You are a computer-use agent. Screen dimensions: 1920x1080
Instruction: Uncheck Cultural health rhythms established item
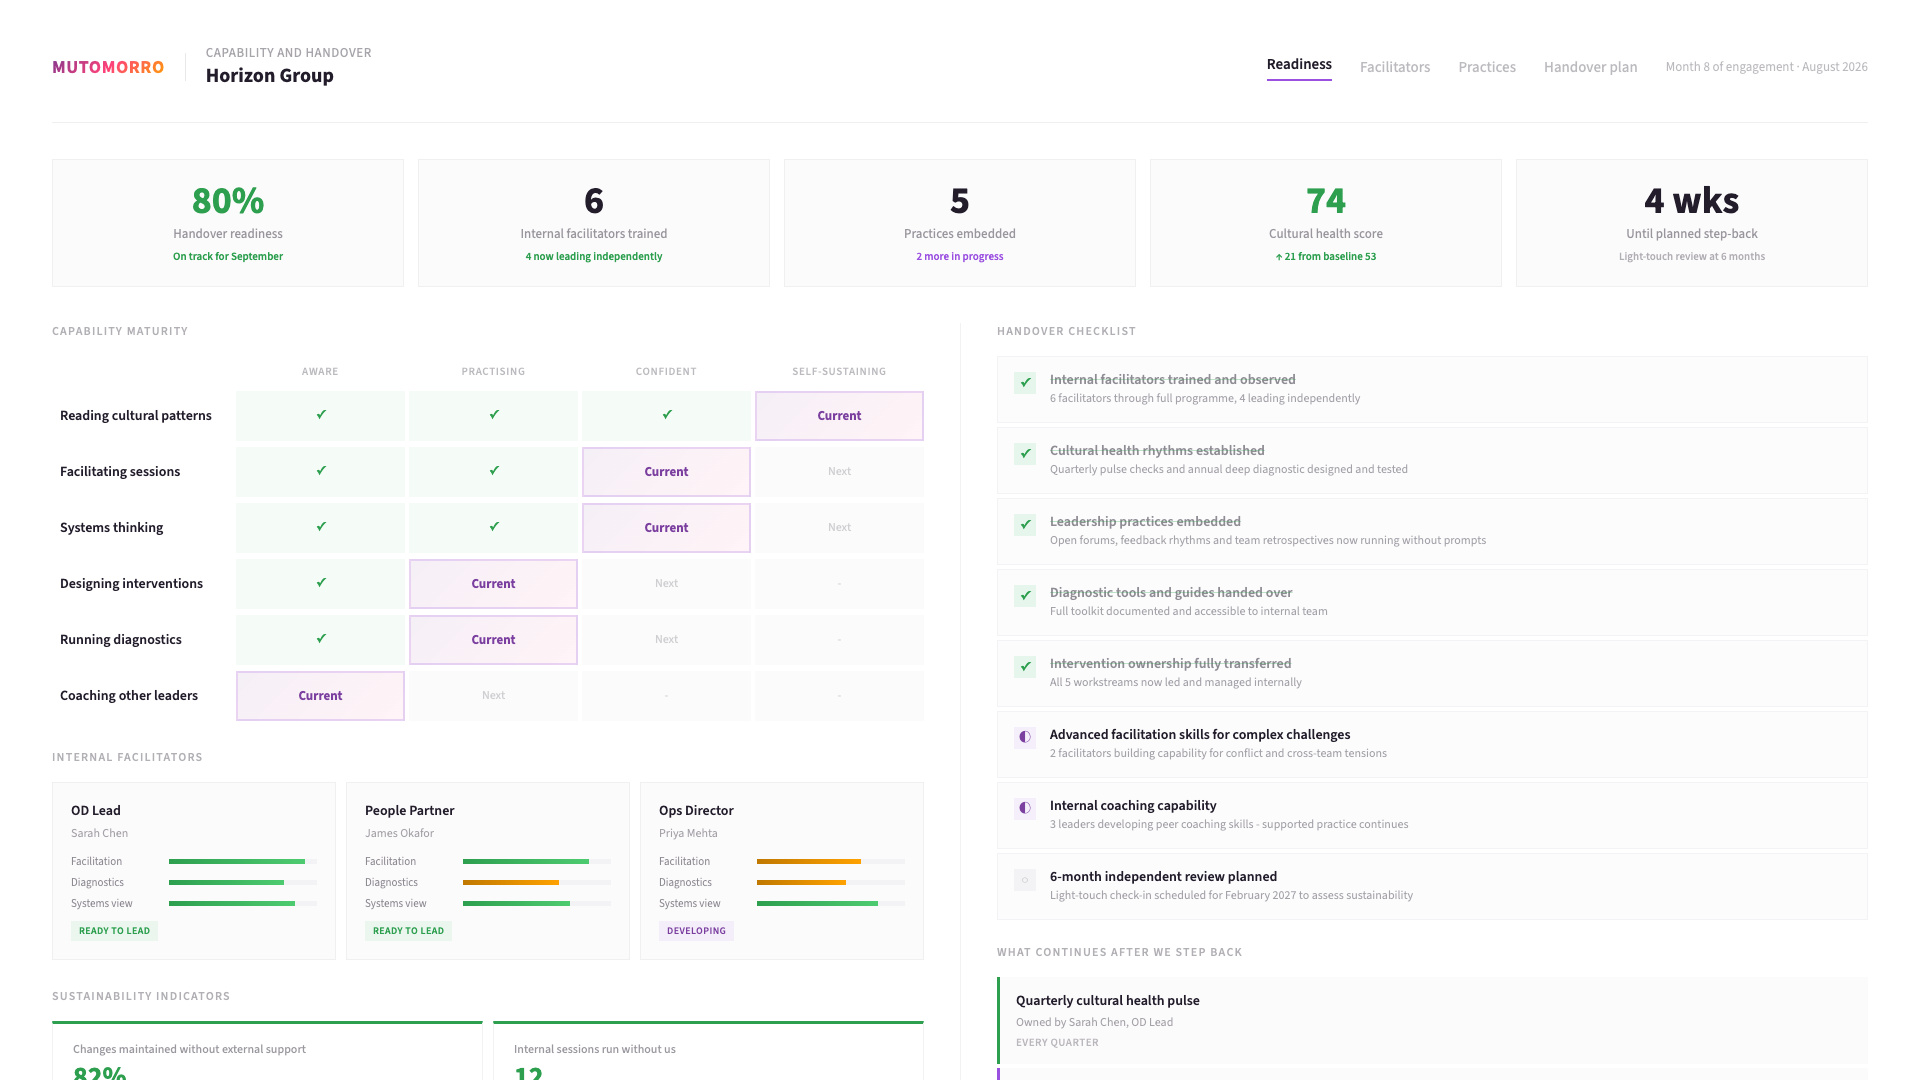tap(1024, 453)
